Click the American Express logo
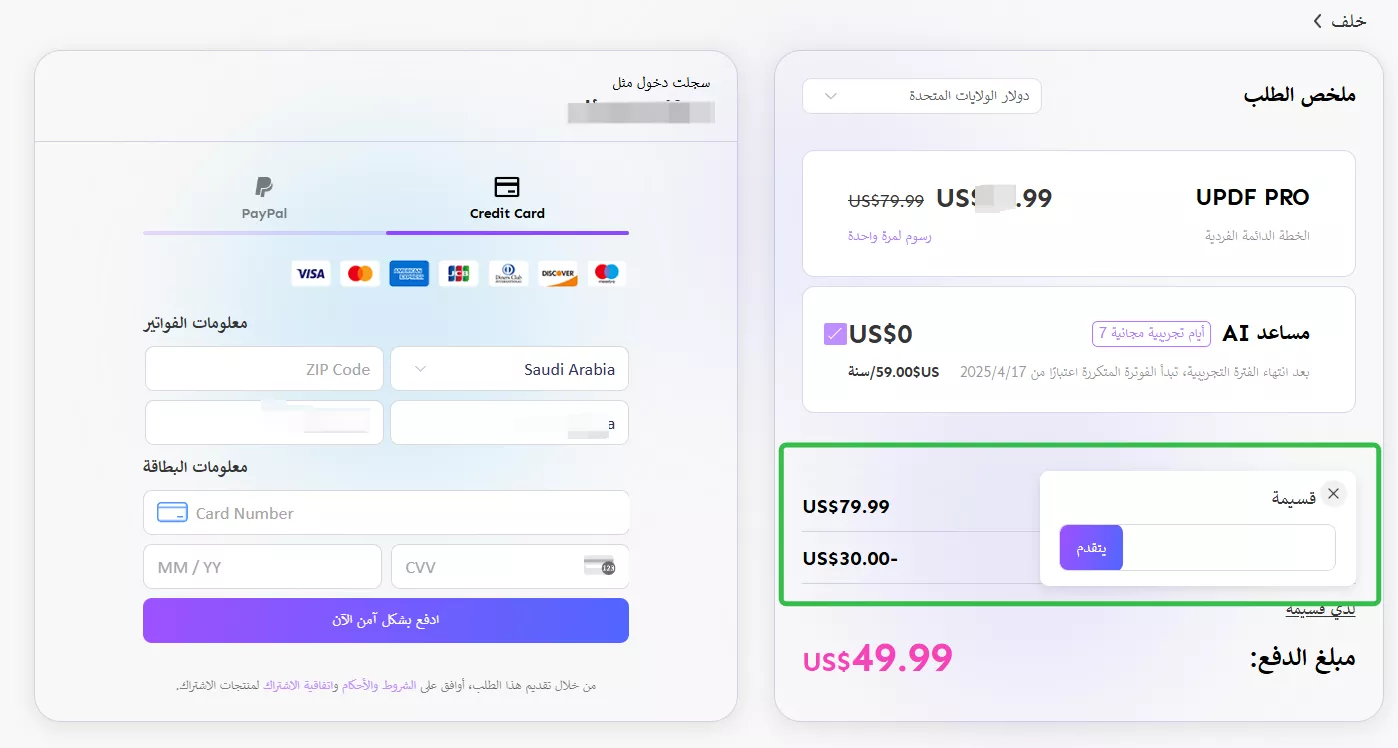Screen dimensions: 1398x748 (409, 273)
